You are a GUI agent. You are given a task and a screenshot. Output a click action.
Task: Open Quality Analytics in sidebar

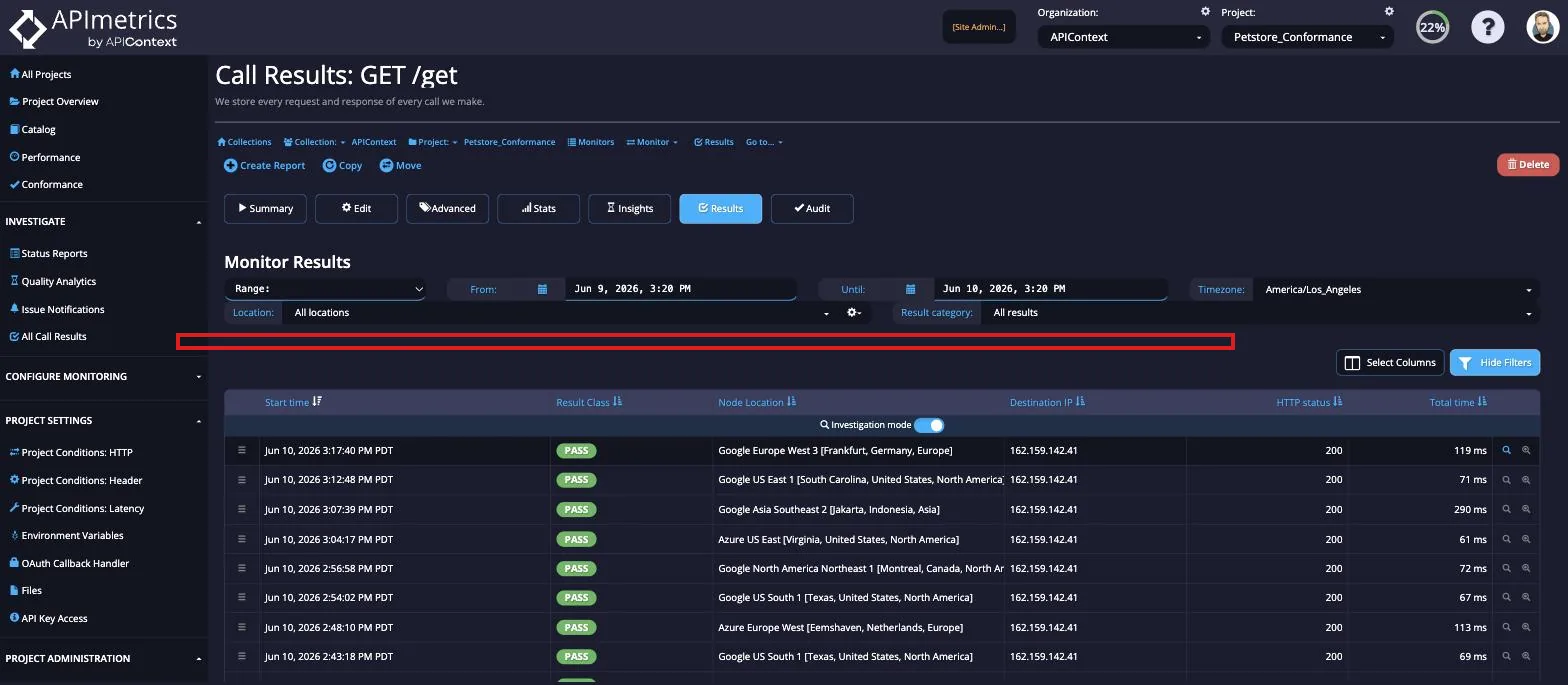coord(52,282)
